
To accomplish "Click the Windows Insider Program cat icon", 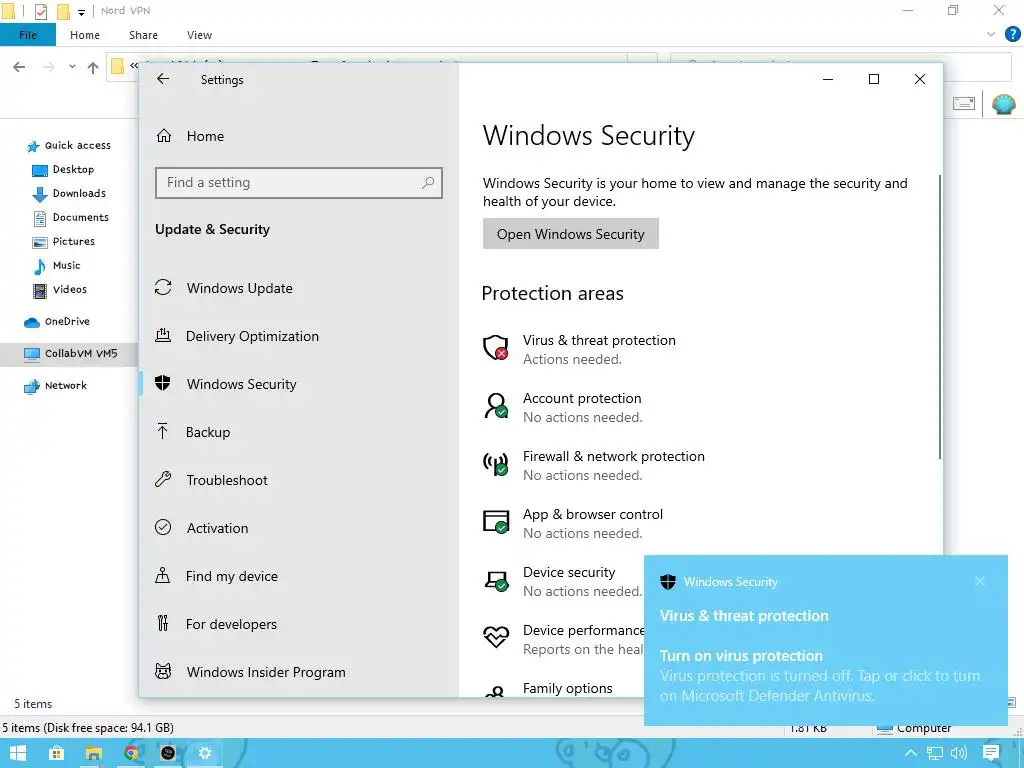I will (x=163, y=671).
